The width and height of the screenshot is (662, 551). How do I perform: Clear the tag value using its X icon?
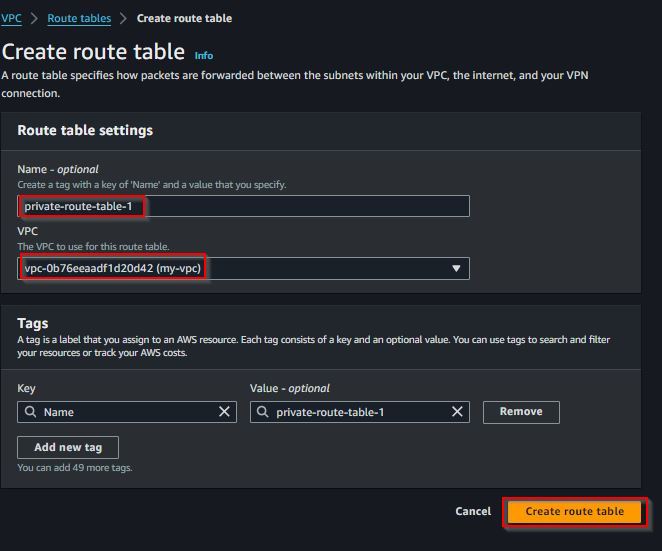click(x=457, y=412)
